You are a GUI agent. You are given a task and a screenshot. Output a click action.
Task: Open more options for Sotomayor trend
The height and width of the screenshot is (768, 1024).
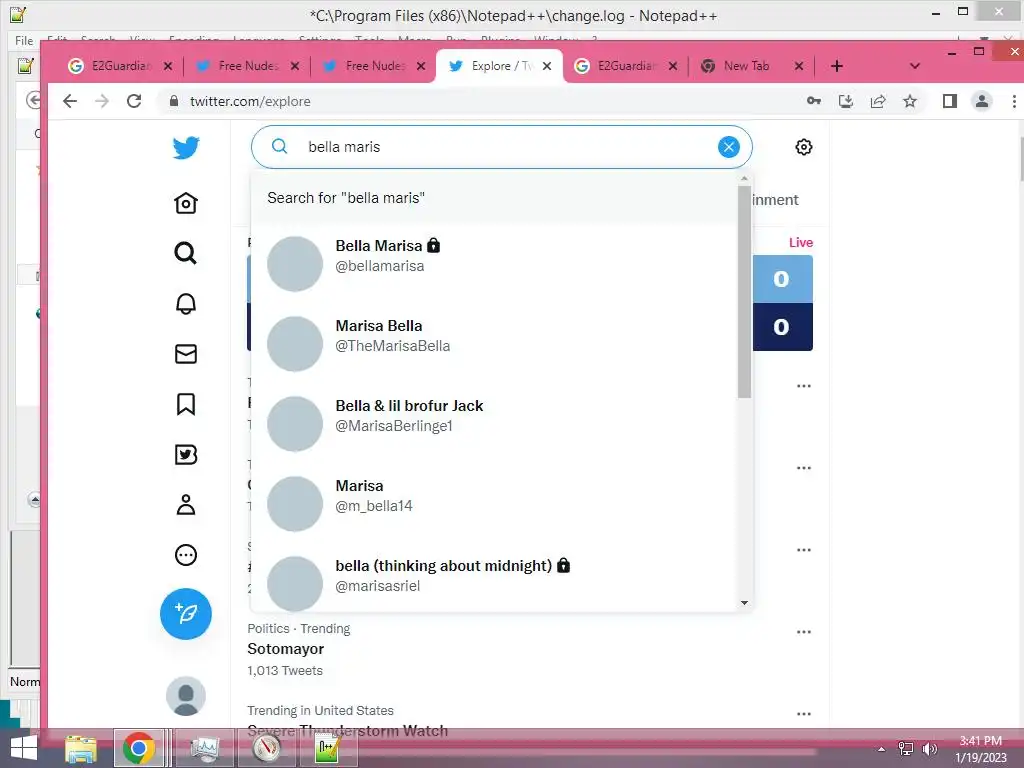[x=804, y=632]
